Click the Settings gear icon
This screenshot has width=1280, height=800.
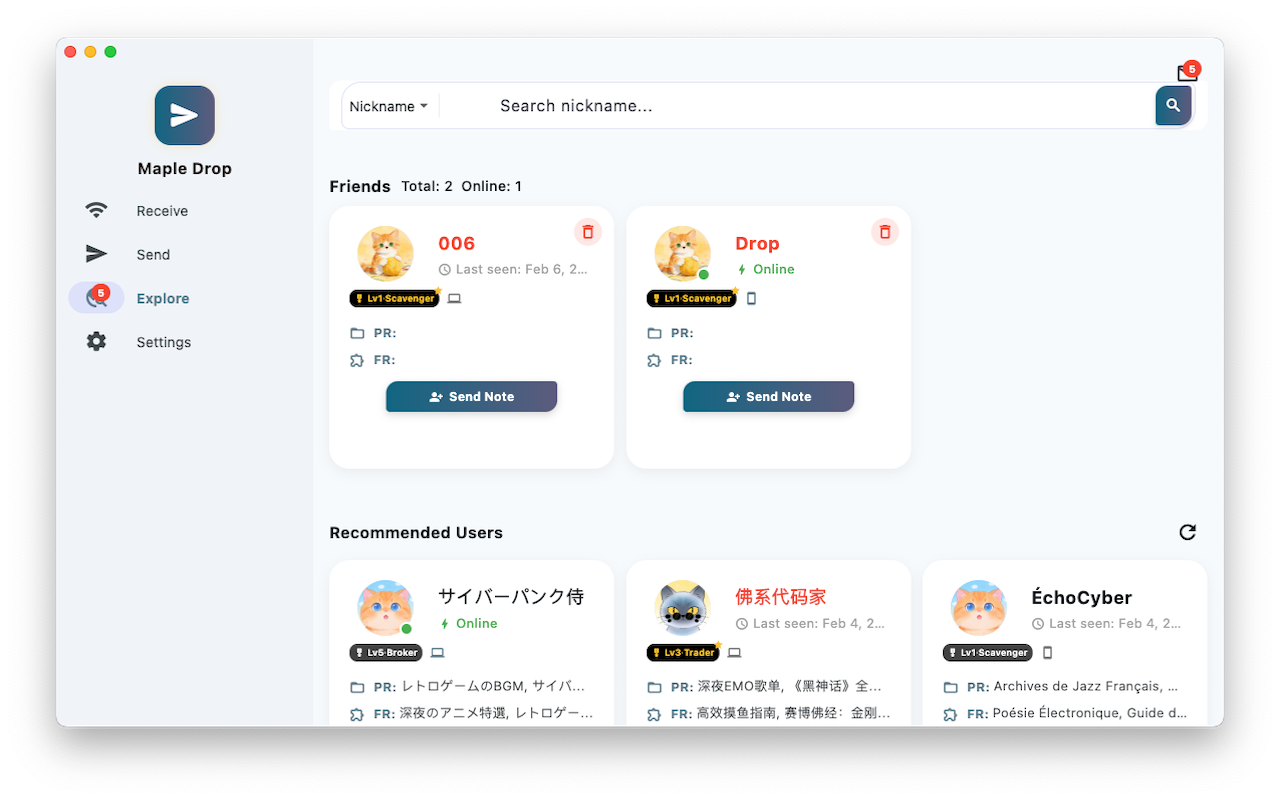click(x=96, y=342)
